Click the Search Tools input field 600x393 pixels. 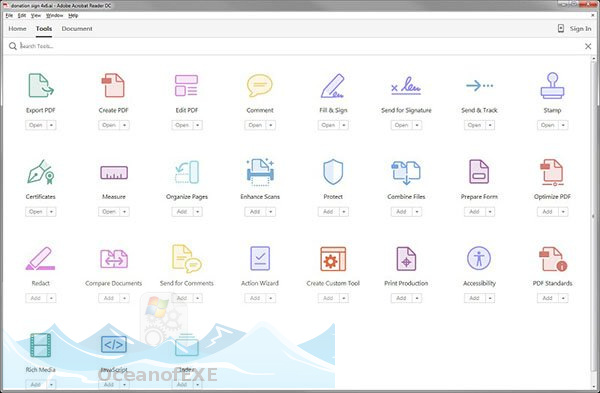point(298,46)
